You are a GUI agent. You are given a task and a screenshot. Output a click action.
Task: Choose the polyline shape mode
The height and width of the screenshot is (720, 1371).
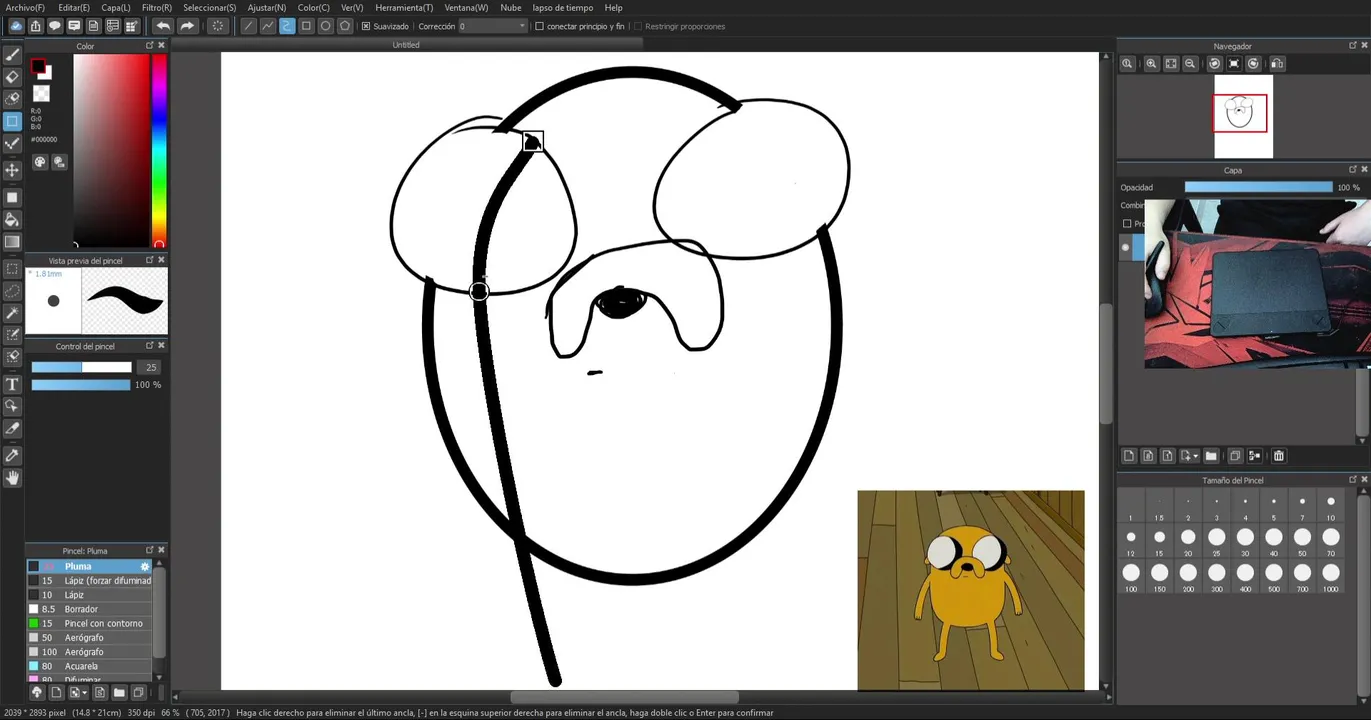(268, 26)
